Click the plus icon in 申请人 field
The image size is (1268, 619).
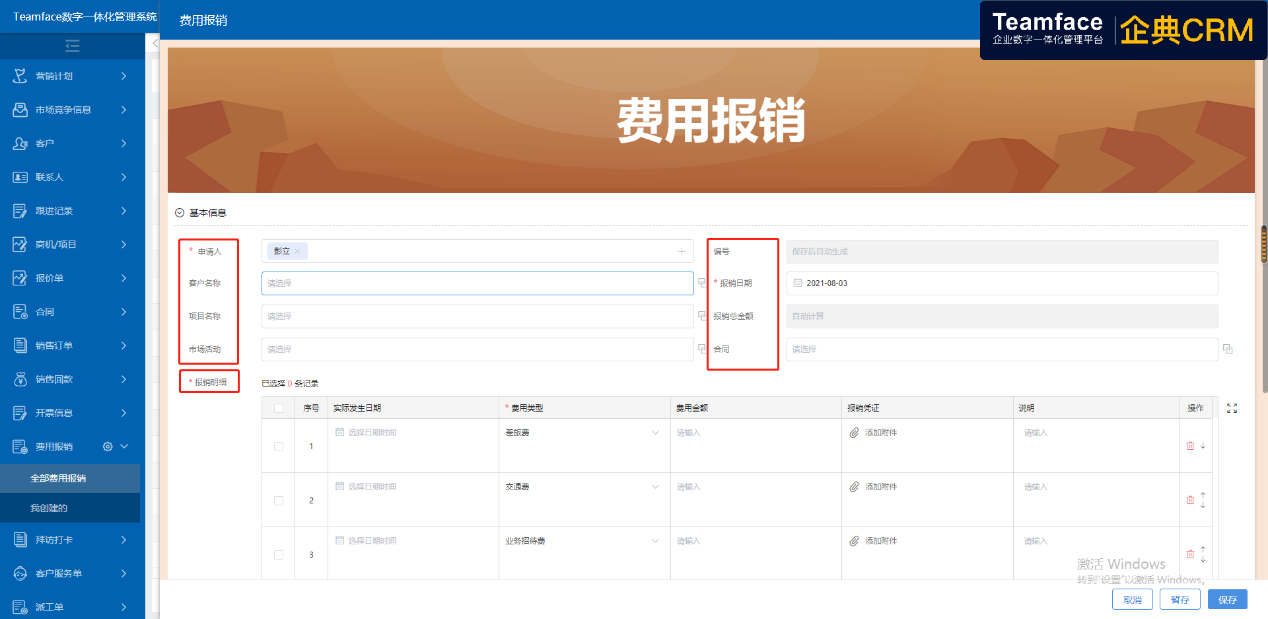click(x=681, y=251)
